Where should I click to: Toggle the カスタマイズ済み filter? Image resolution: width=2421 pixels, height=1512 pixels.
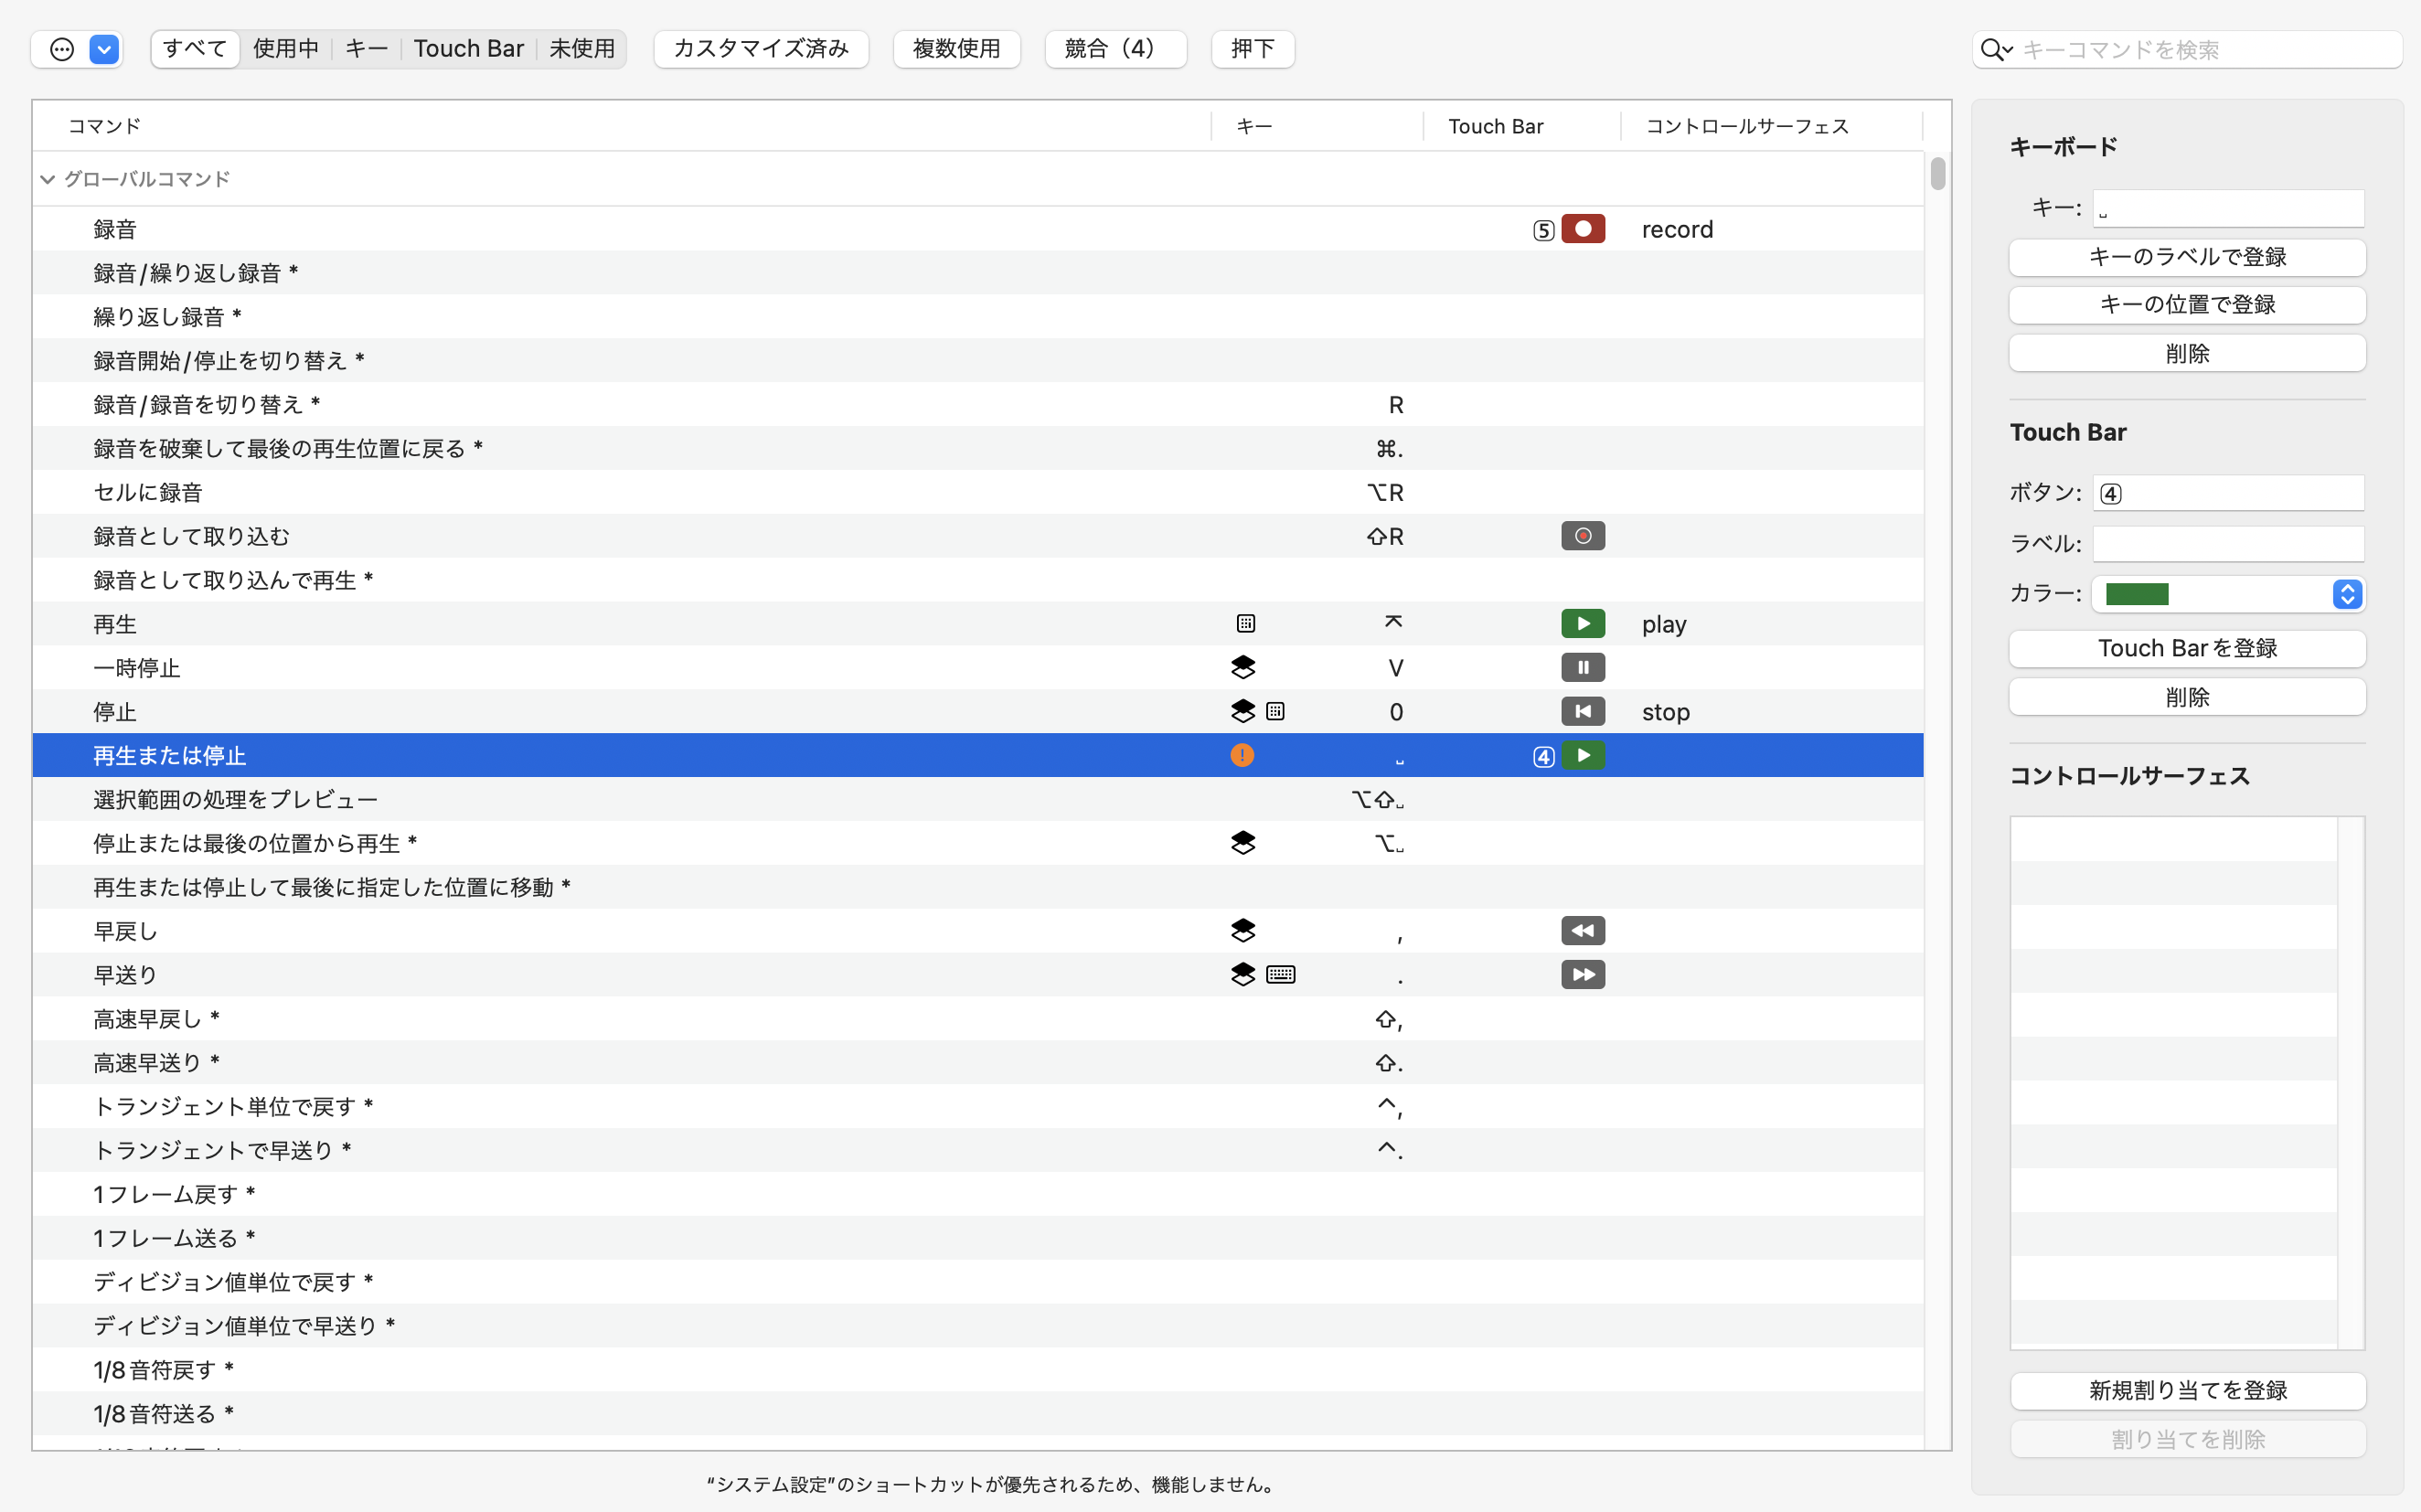pos(760,49)
